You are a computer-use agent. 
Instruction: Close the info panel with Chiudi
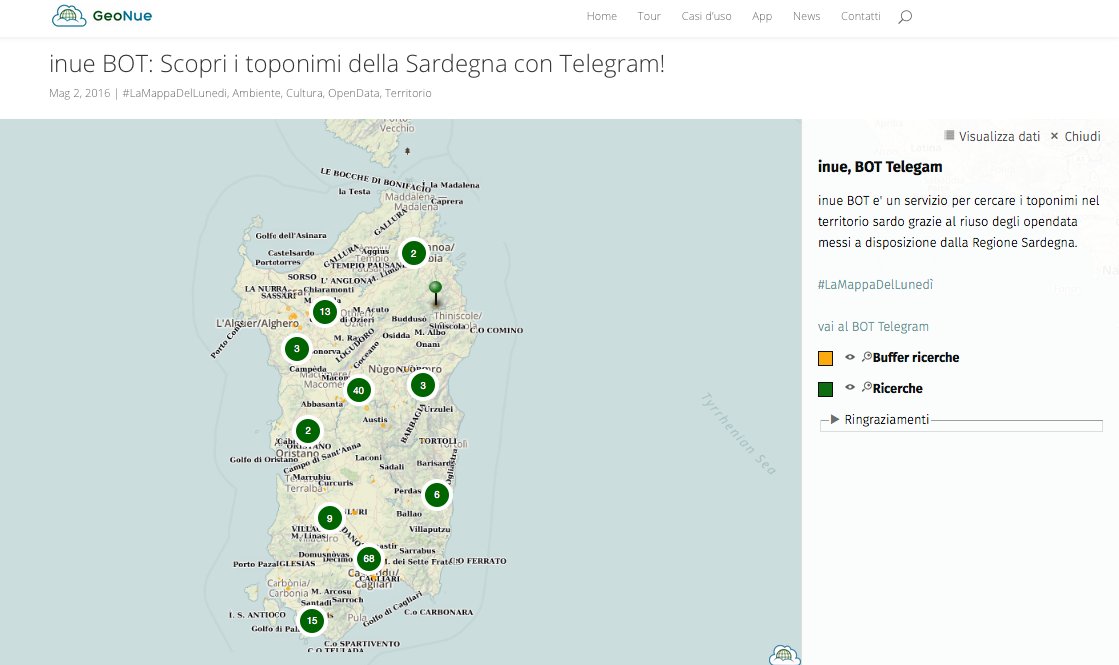point(1075,136)
